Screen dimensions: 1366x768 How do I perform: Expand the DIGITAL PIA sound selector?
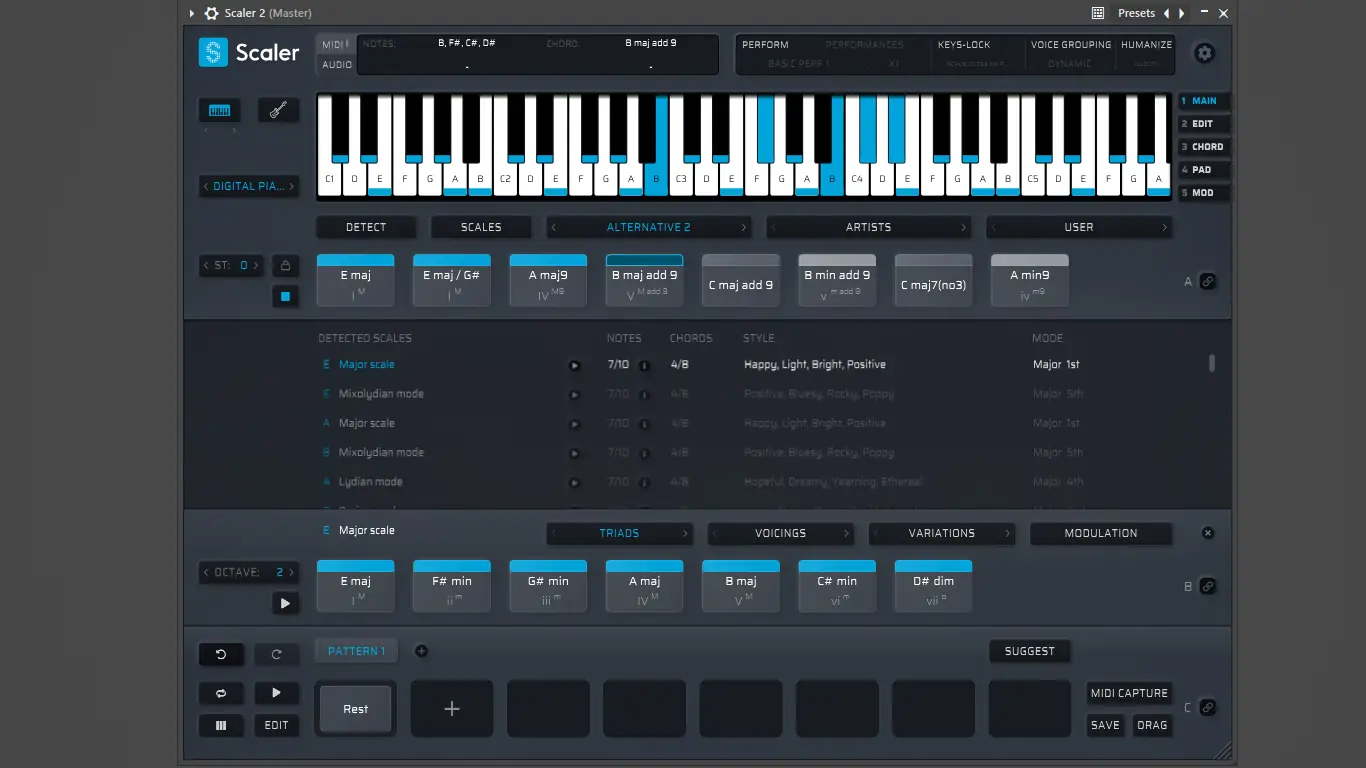click(248, 186)
